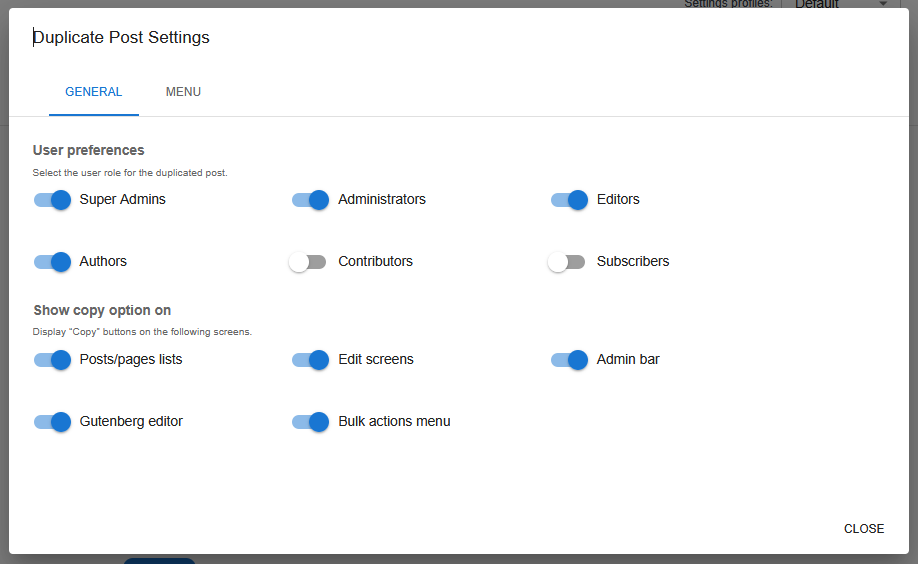Turn off the Editors toggle

(569, 200)
